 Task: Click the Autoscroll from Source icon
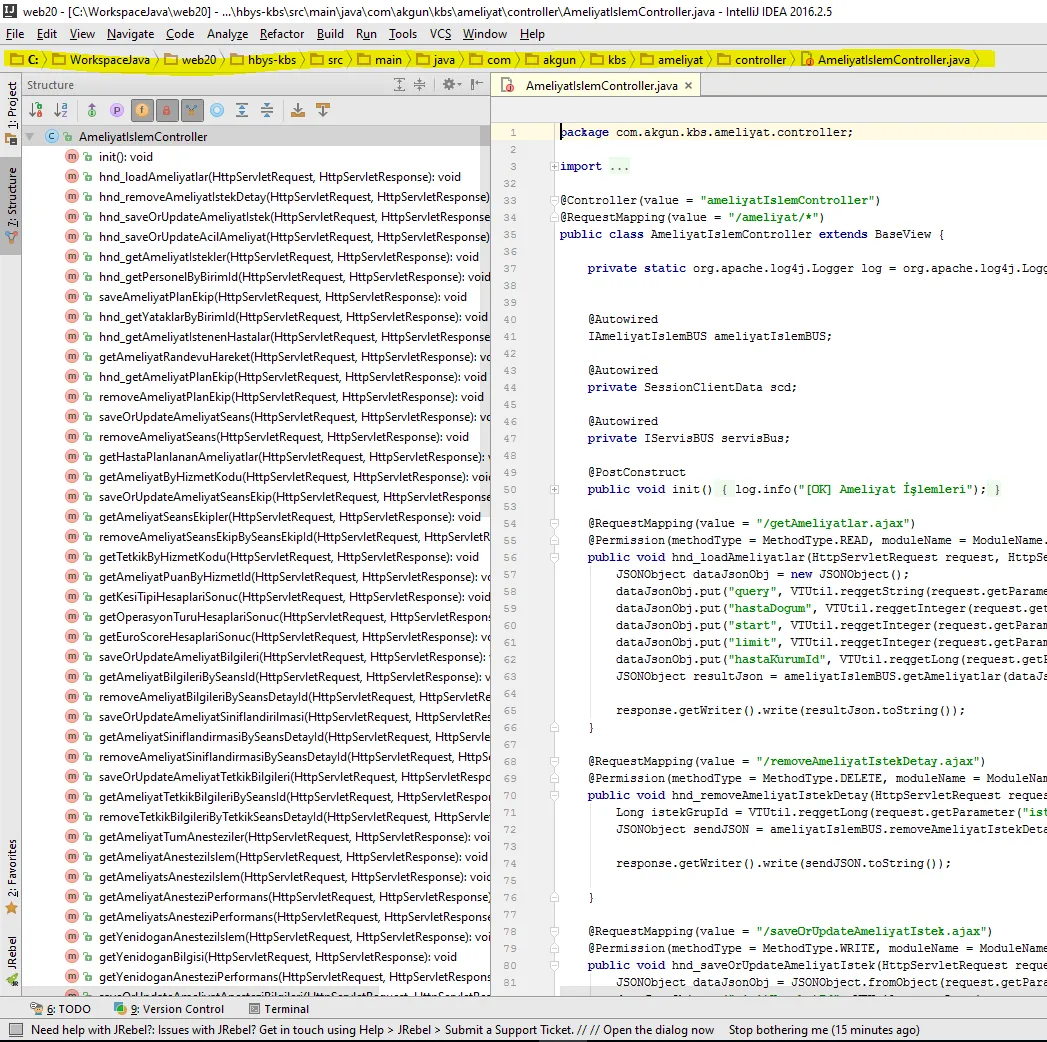click(x=323, y=110)
